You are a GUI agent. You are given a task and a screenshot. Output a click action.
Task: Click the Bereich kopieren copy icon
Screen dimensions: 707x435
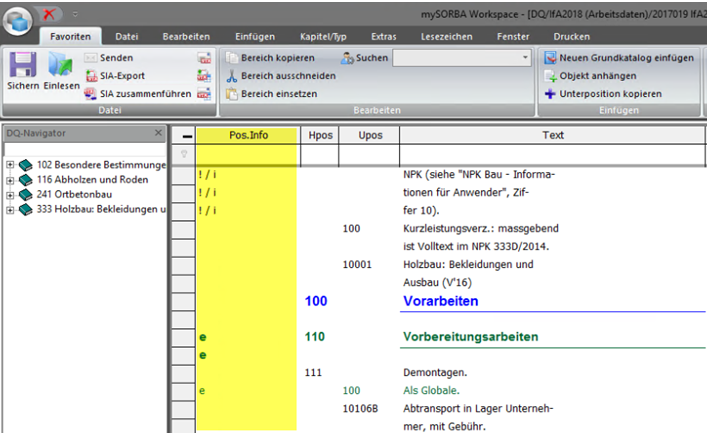point(232,58)
